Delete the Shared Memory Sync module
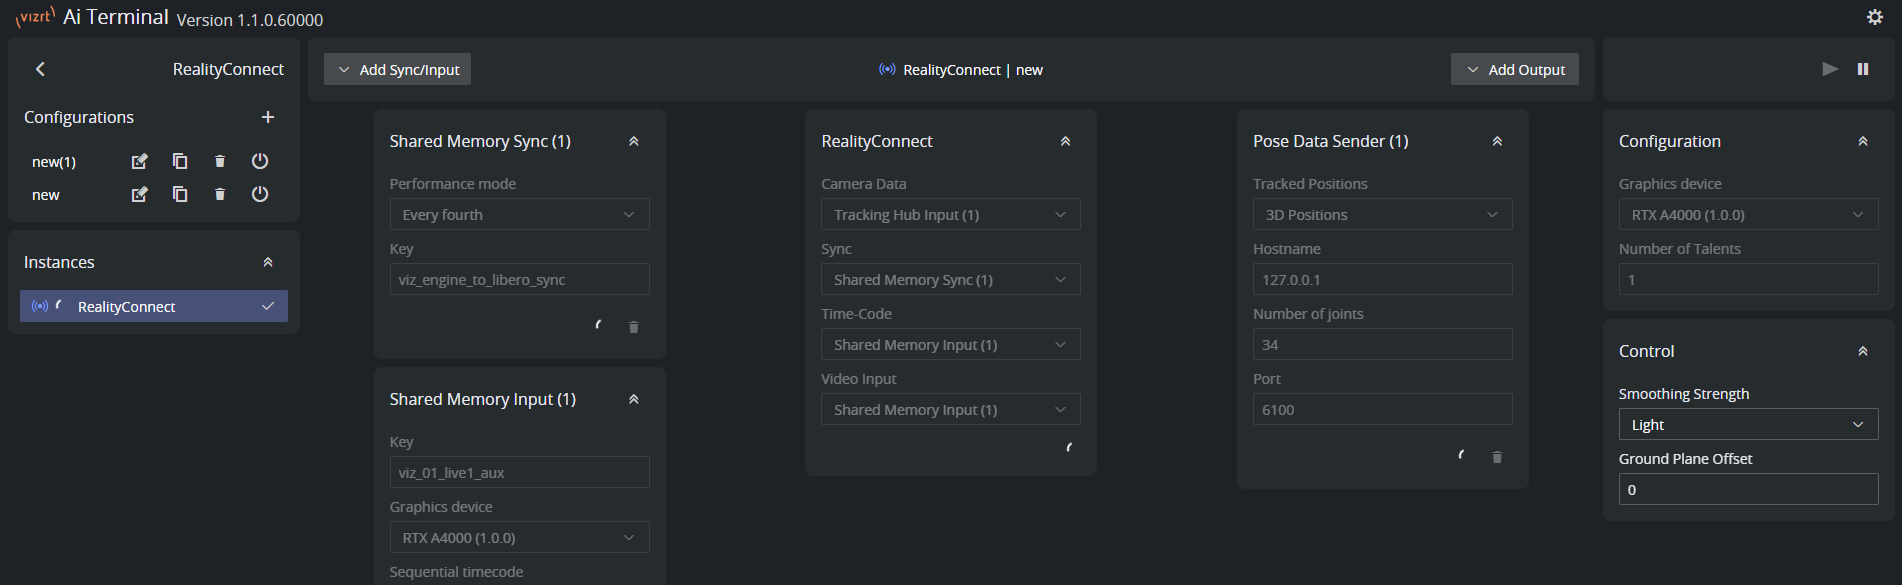The width and height of the screenshot is (1902, 585). point(633,327)
